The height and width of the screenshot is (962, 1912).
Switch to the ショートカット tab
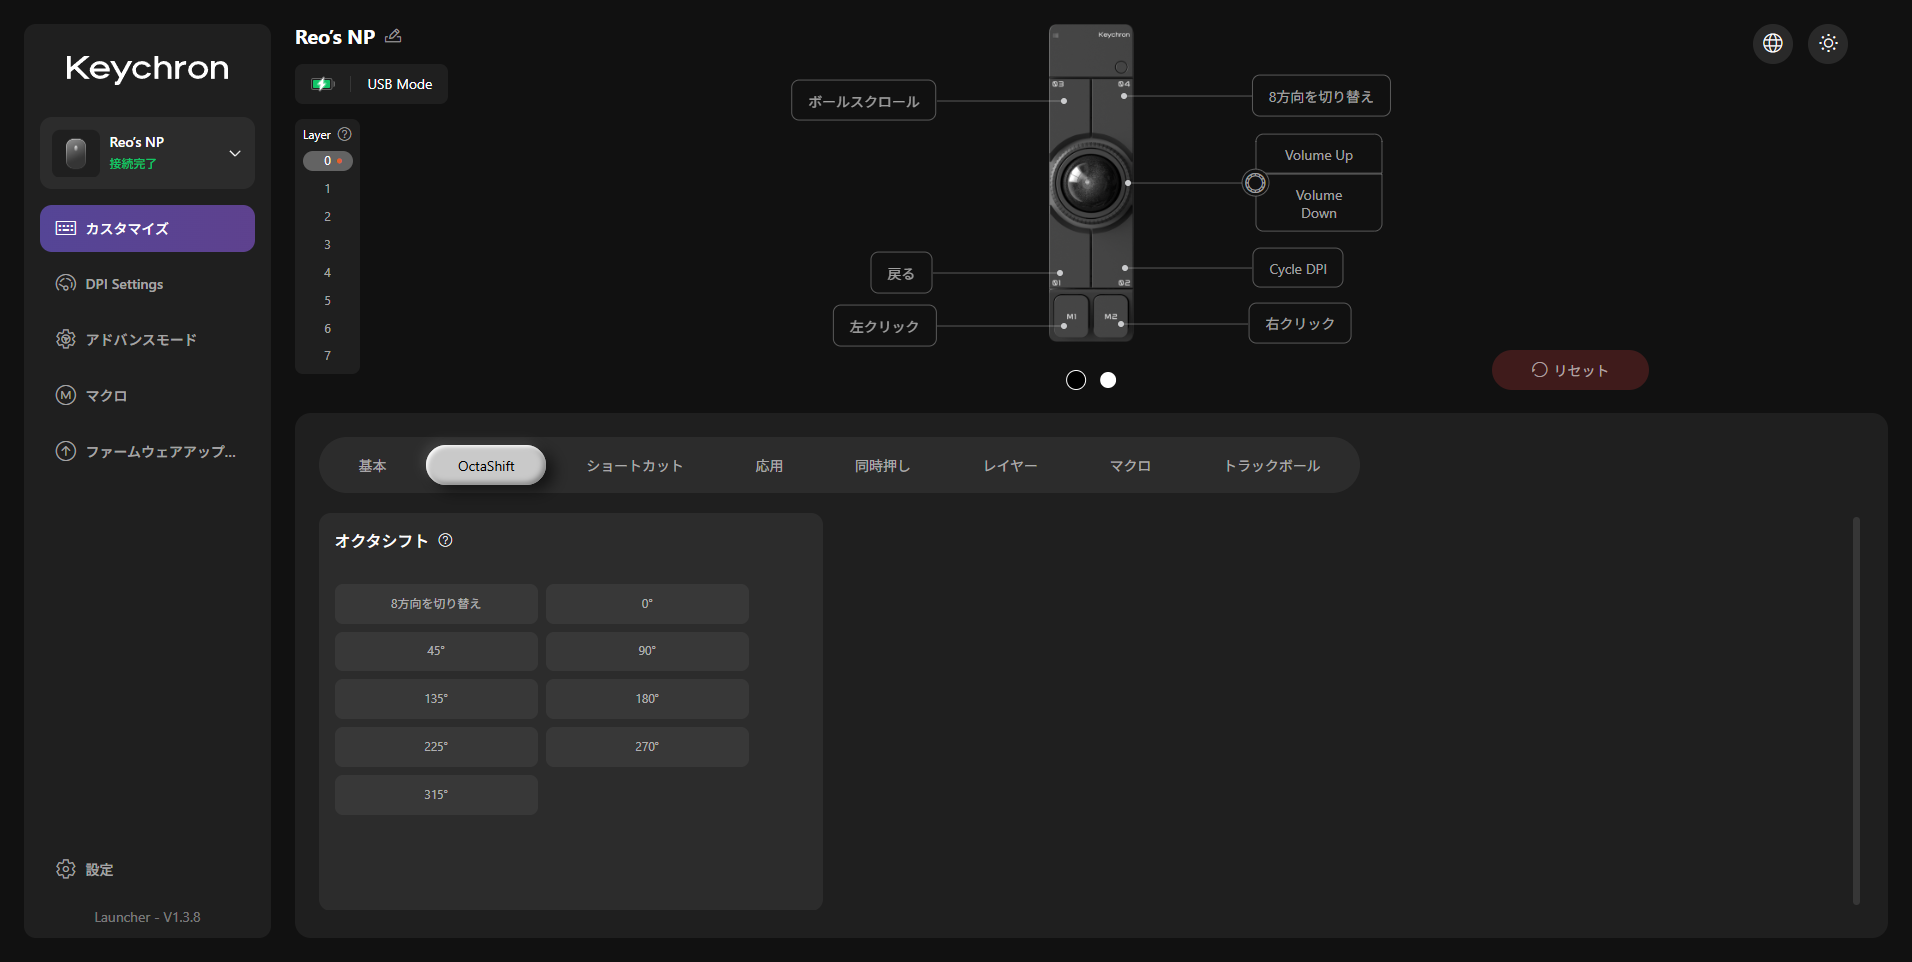634,466
